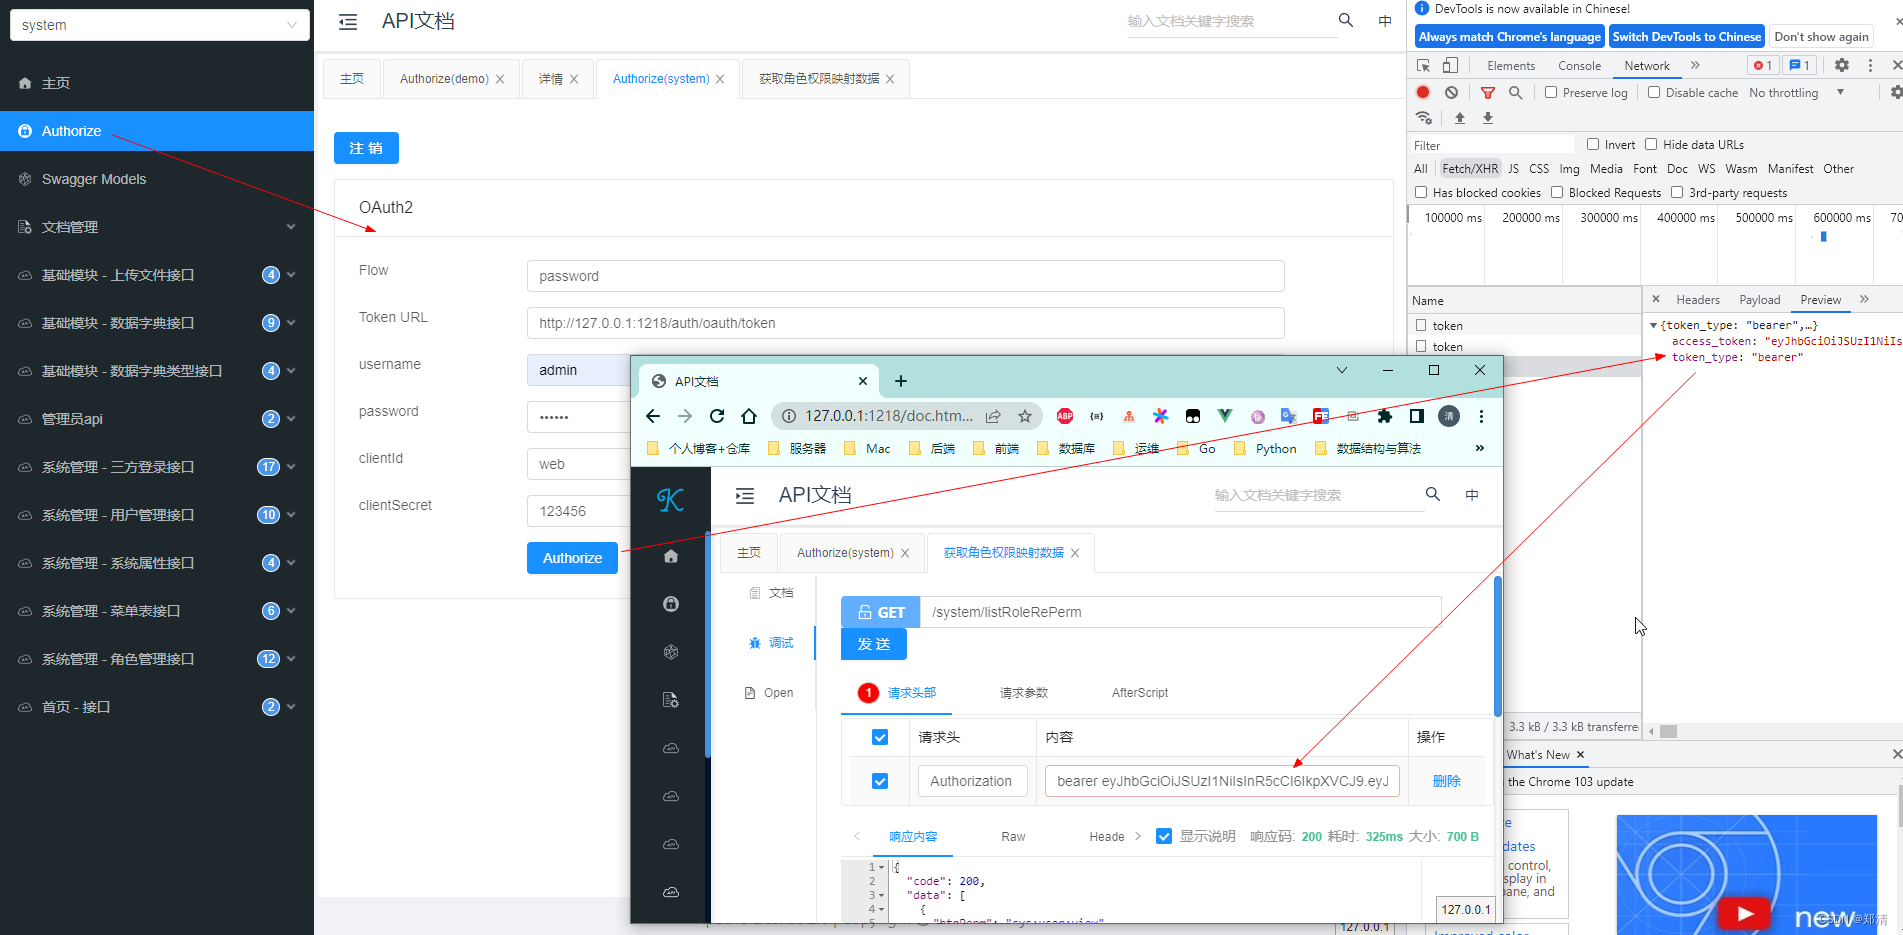Export HAR file using the download arrow icon

[1488, 117]
